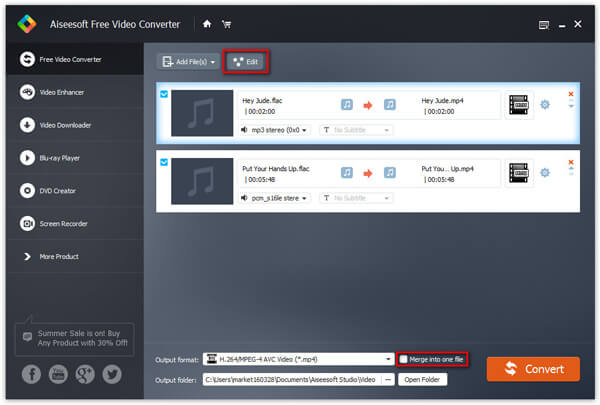Open settings gear for Hey Jude.mp4
The image size is (600, 405).
(x=545, y=105)
